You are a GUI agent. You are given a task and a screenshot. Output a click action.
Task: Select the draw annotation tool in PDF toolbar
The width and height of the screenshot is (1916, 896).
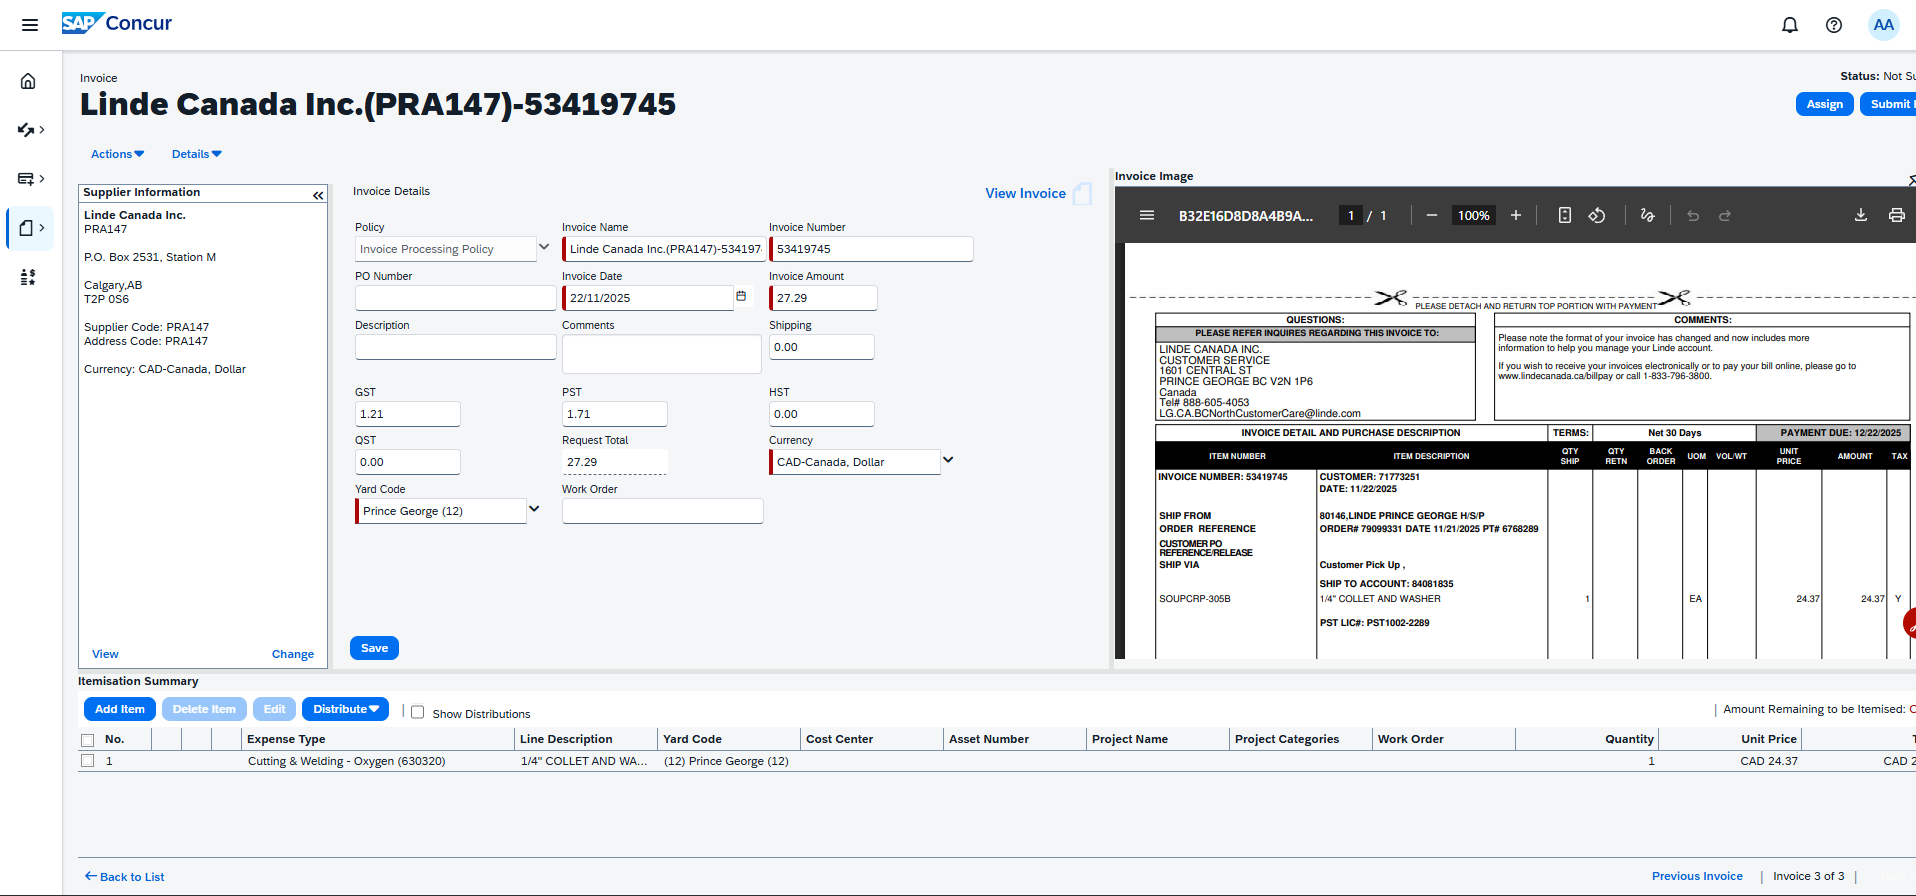pos(1647,215)
